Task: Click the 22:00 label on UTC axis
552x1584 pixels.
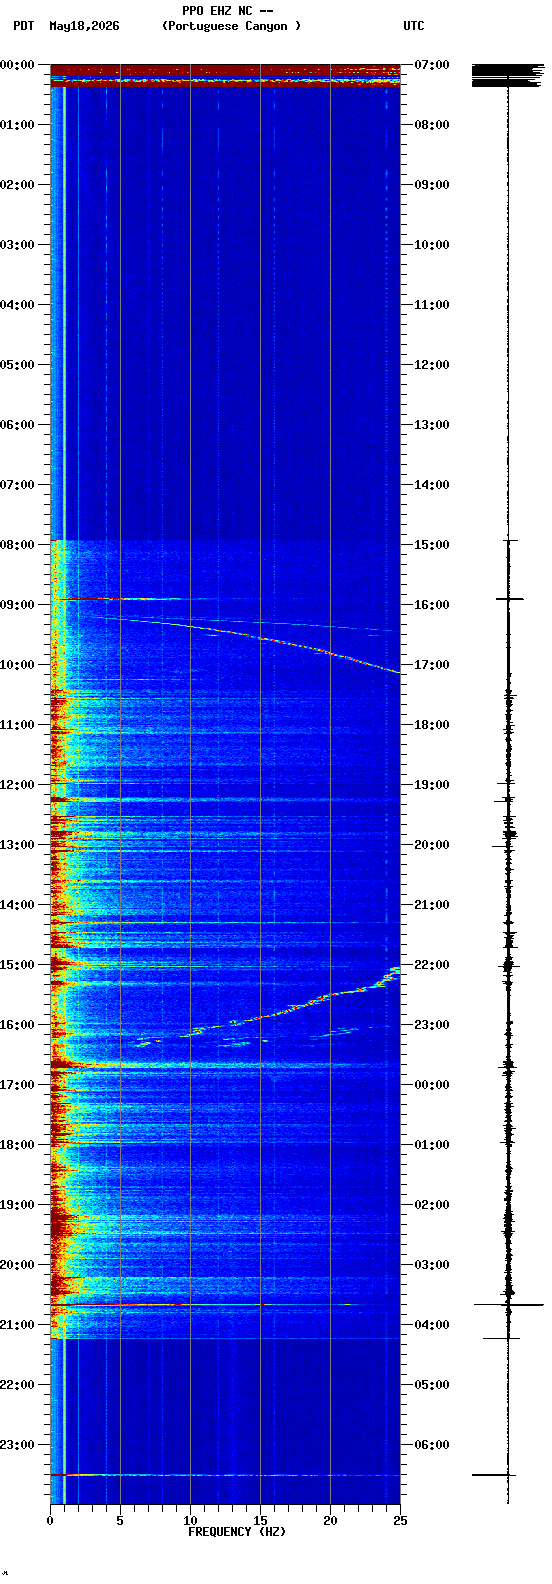Action: [x=432, y=964]
